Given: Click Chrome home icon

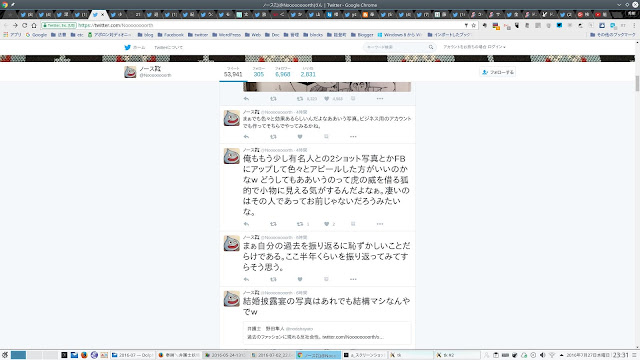Looking at the screenshot, I should tap(34, 25).
